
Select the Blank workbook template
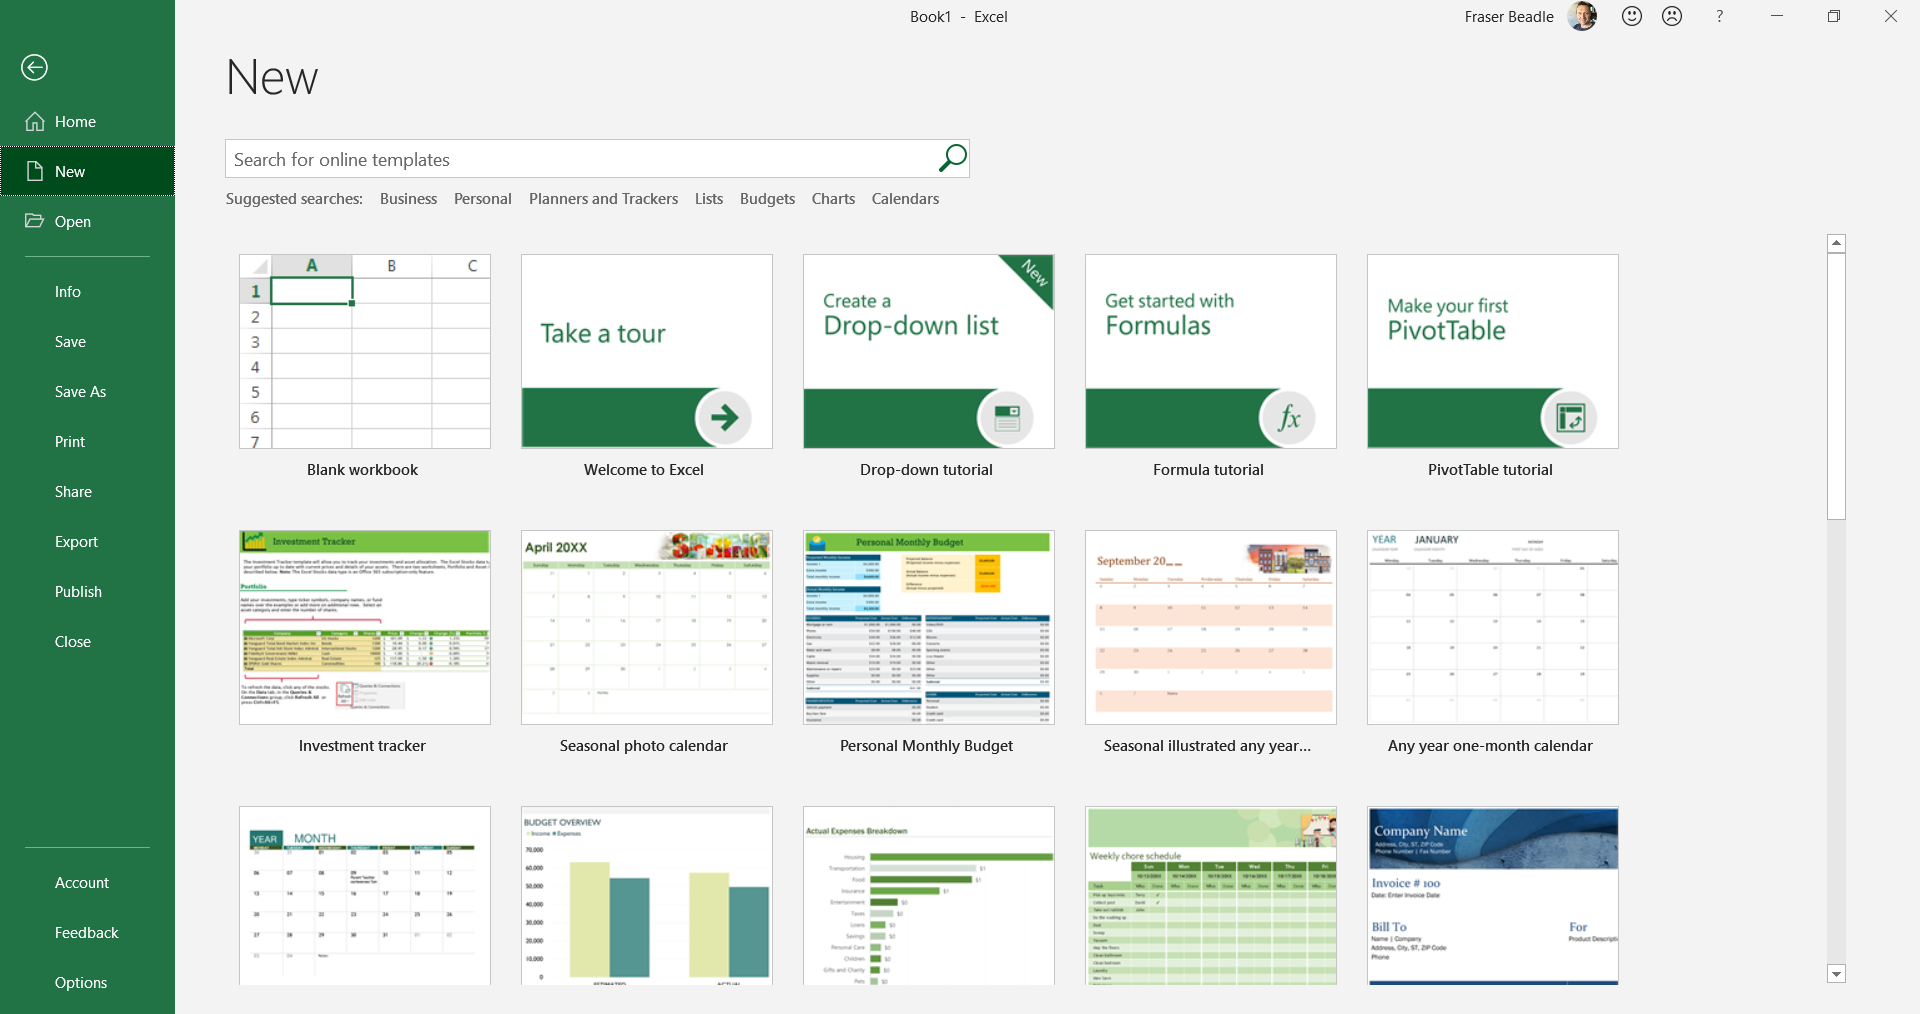365,351
